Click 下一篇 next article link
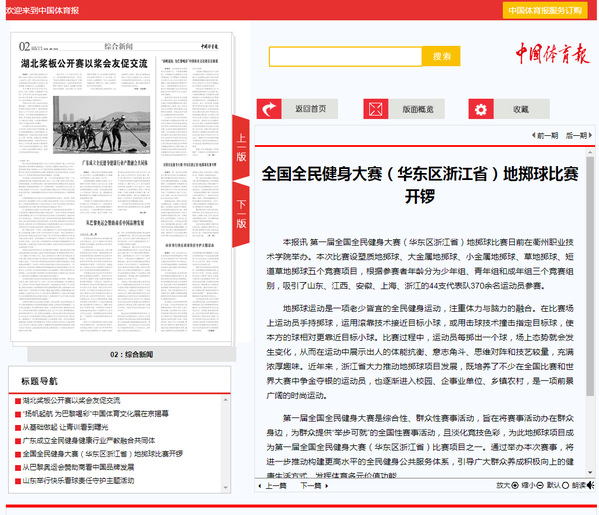The width and height of the screenshot is (599, 515). pos(314,486)
